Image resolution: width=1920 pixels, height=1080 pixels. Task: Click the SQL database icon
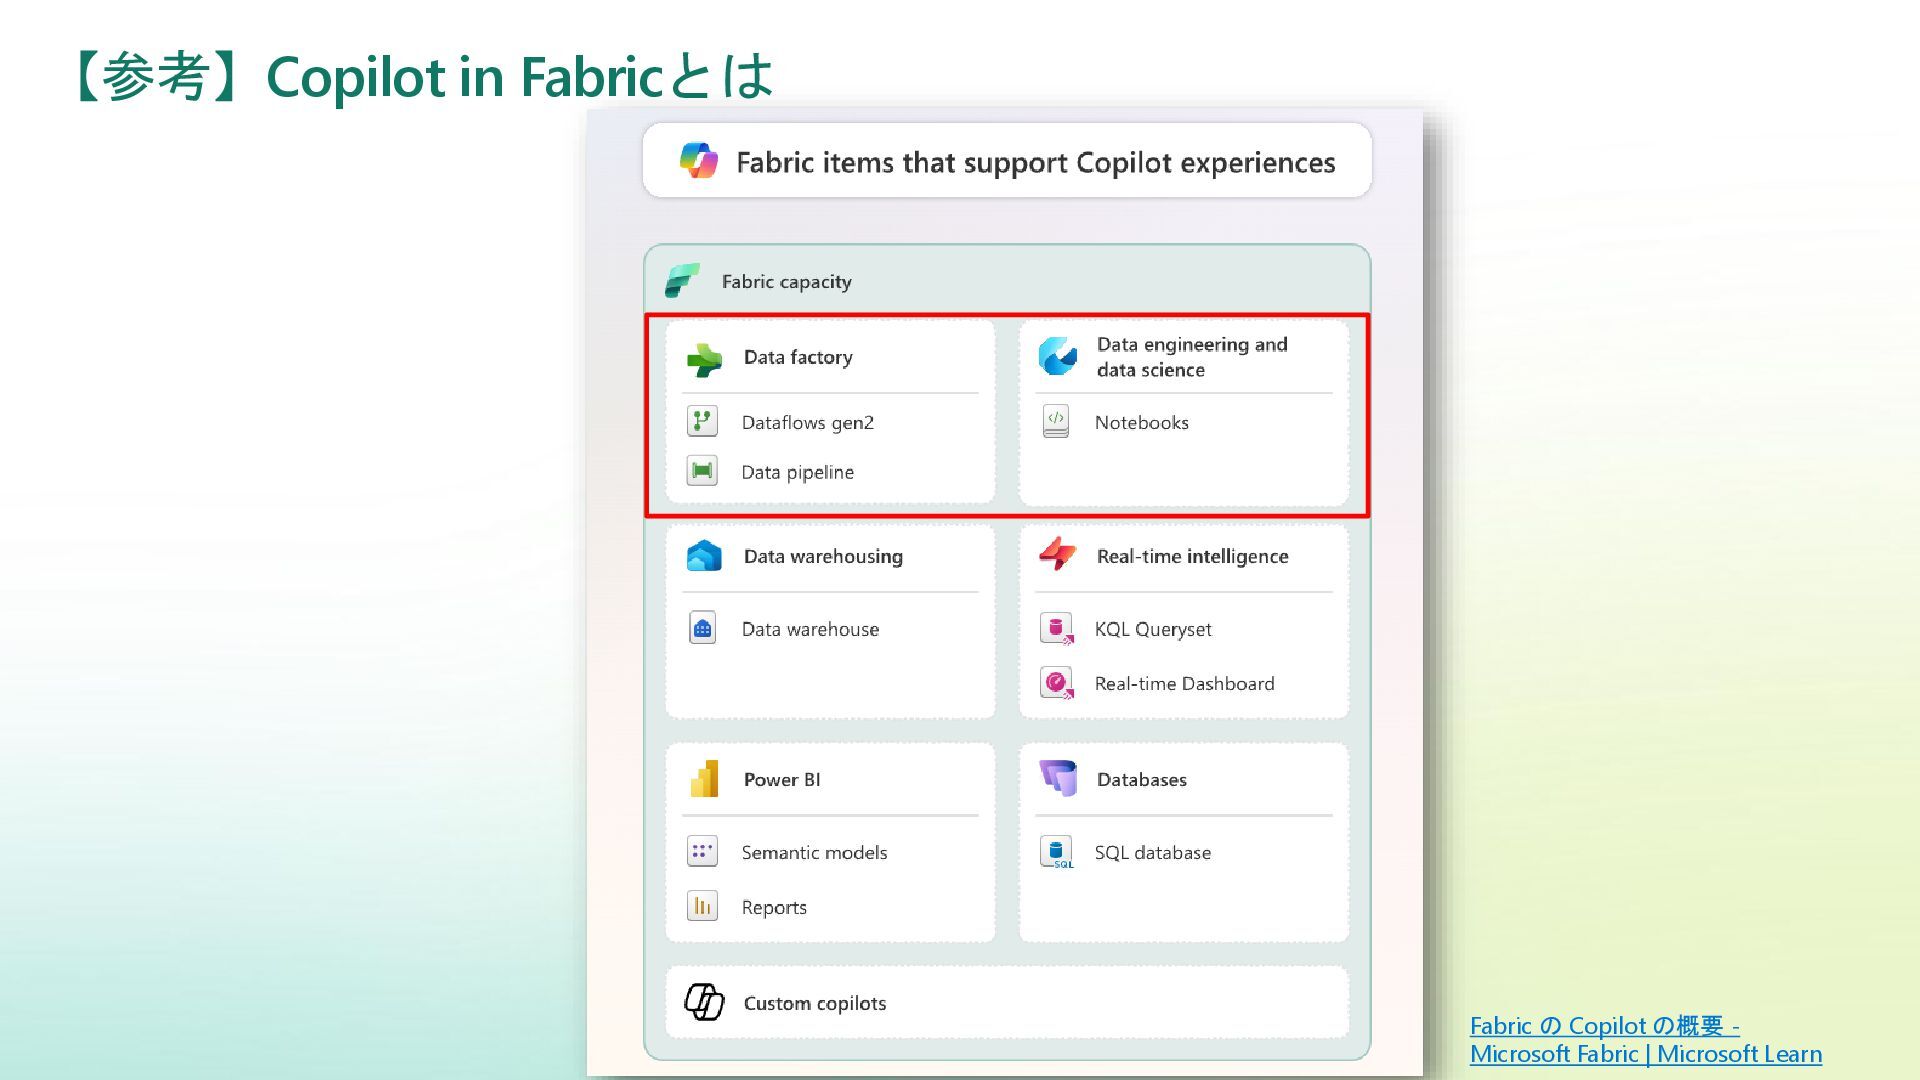pos(1056,852)
